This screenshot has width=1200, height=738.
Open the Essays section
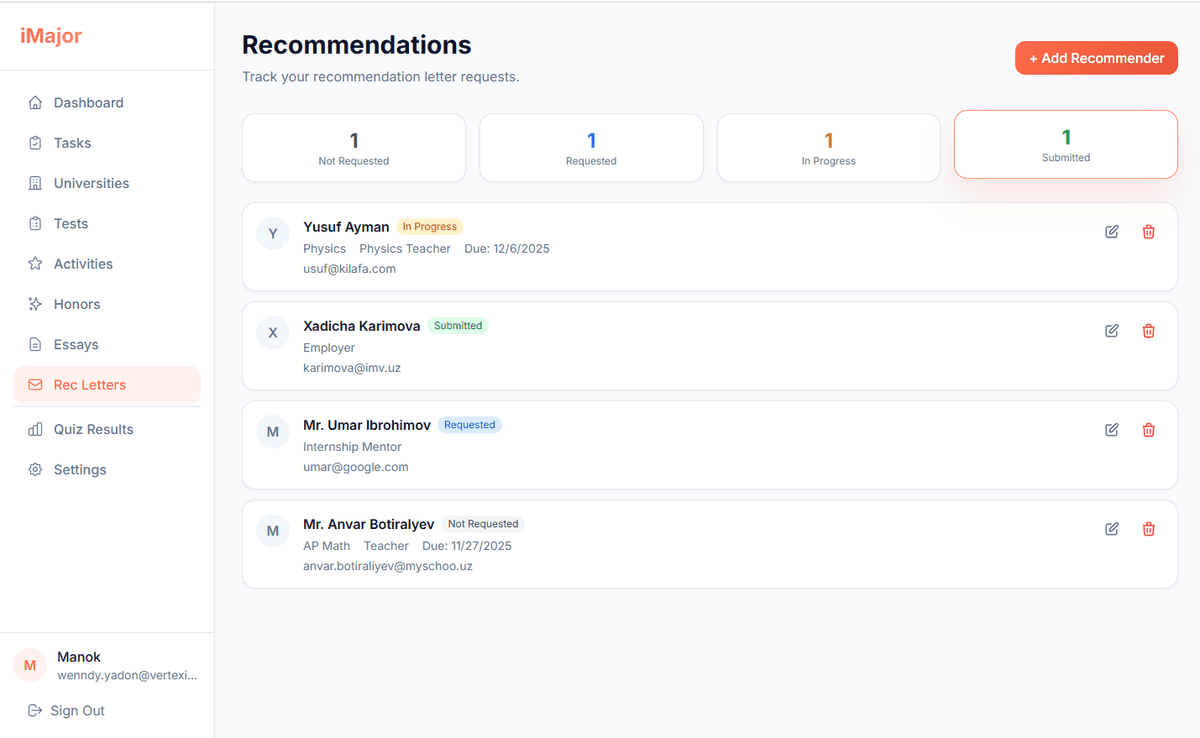[76, 345]
